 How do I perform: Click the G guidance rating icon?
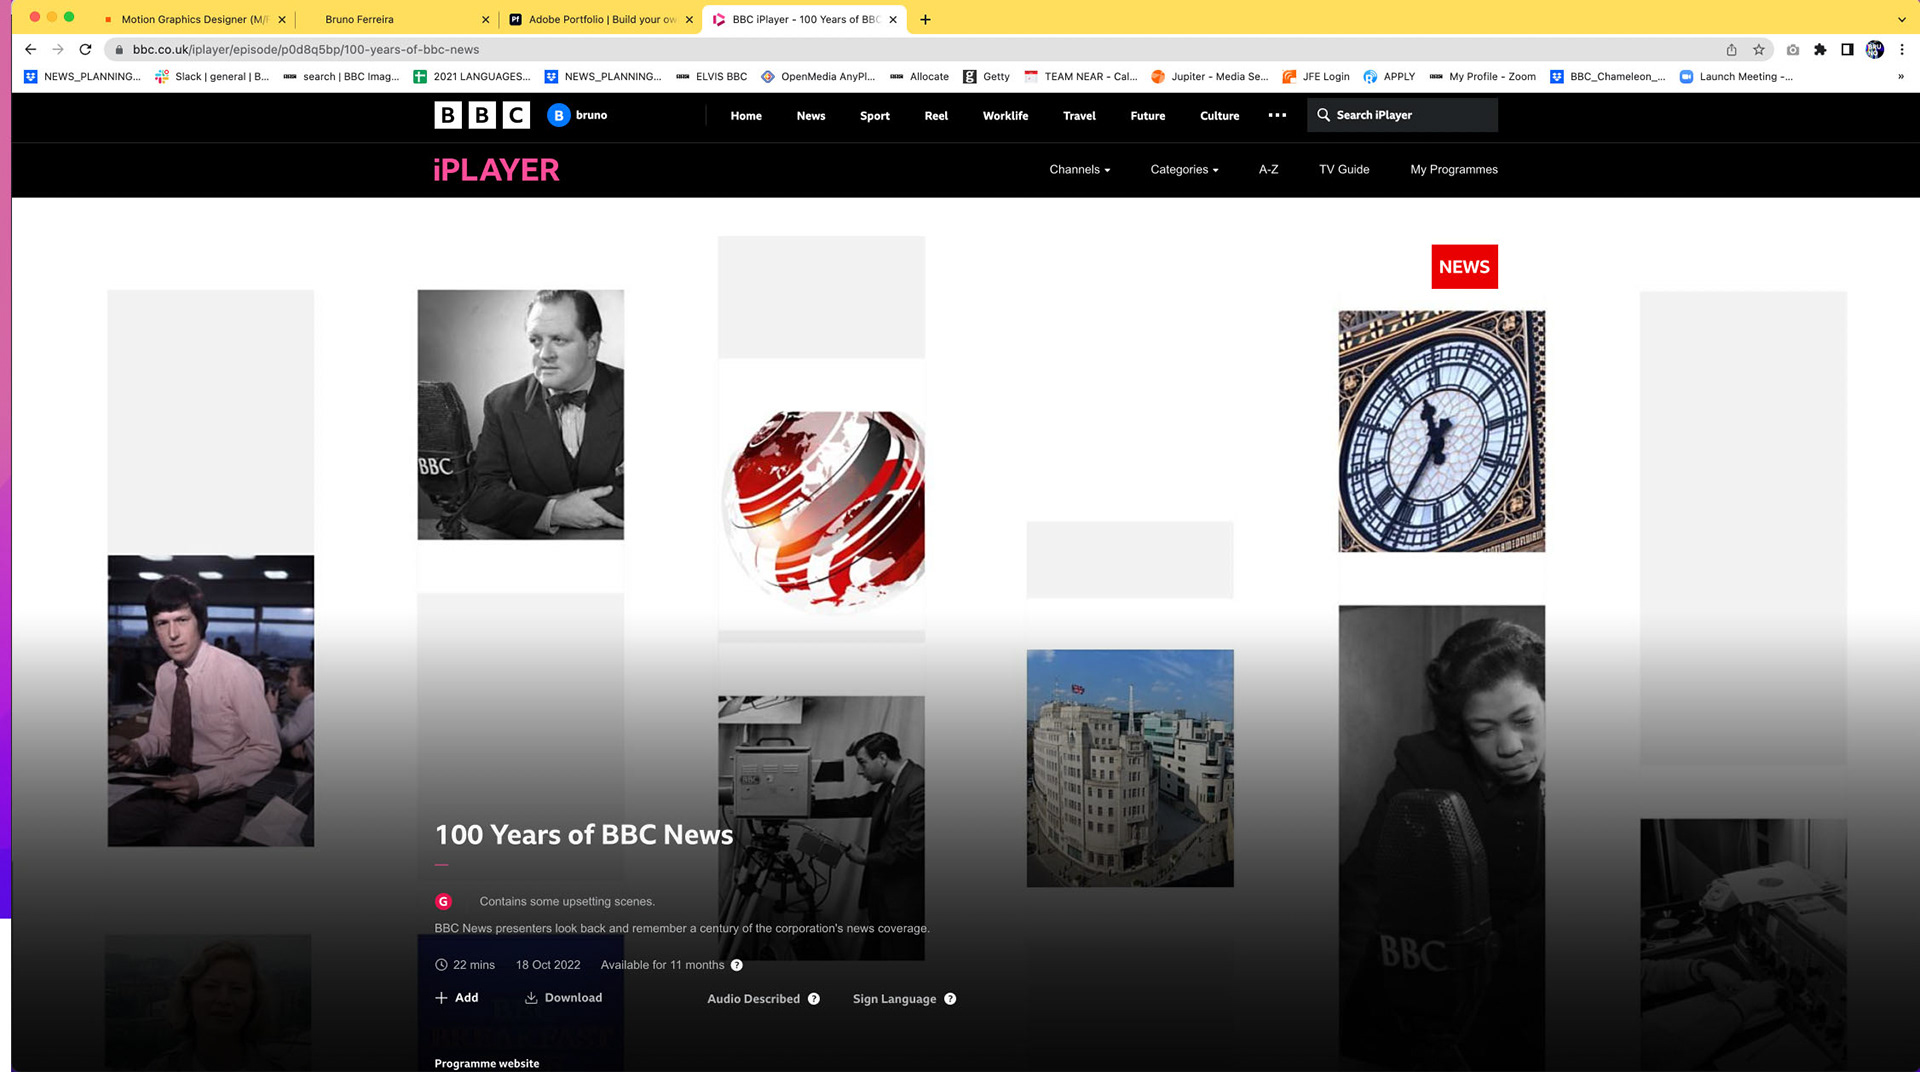443,901
